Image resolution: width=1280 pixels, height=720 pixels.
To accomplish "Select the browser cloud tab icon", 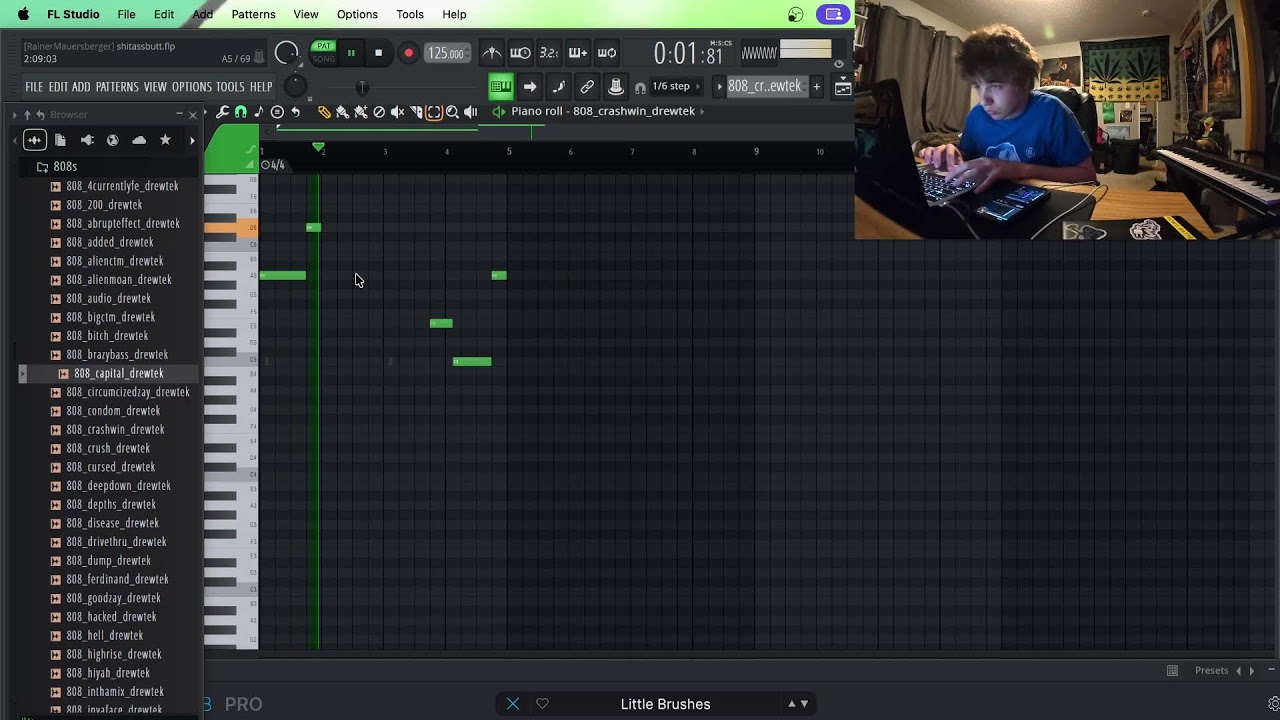I will [139, 140].
